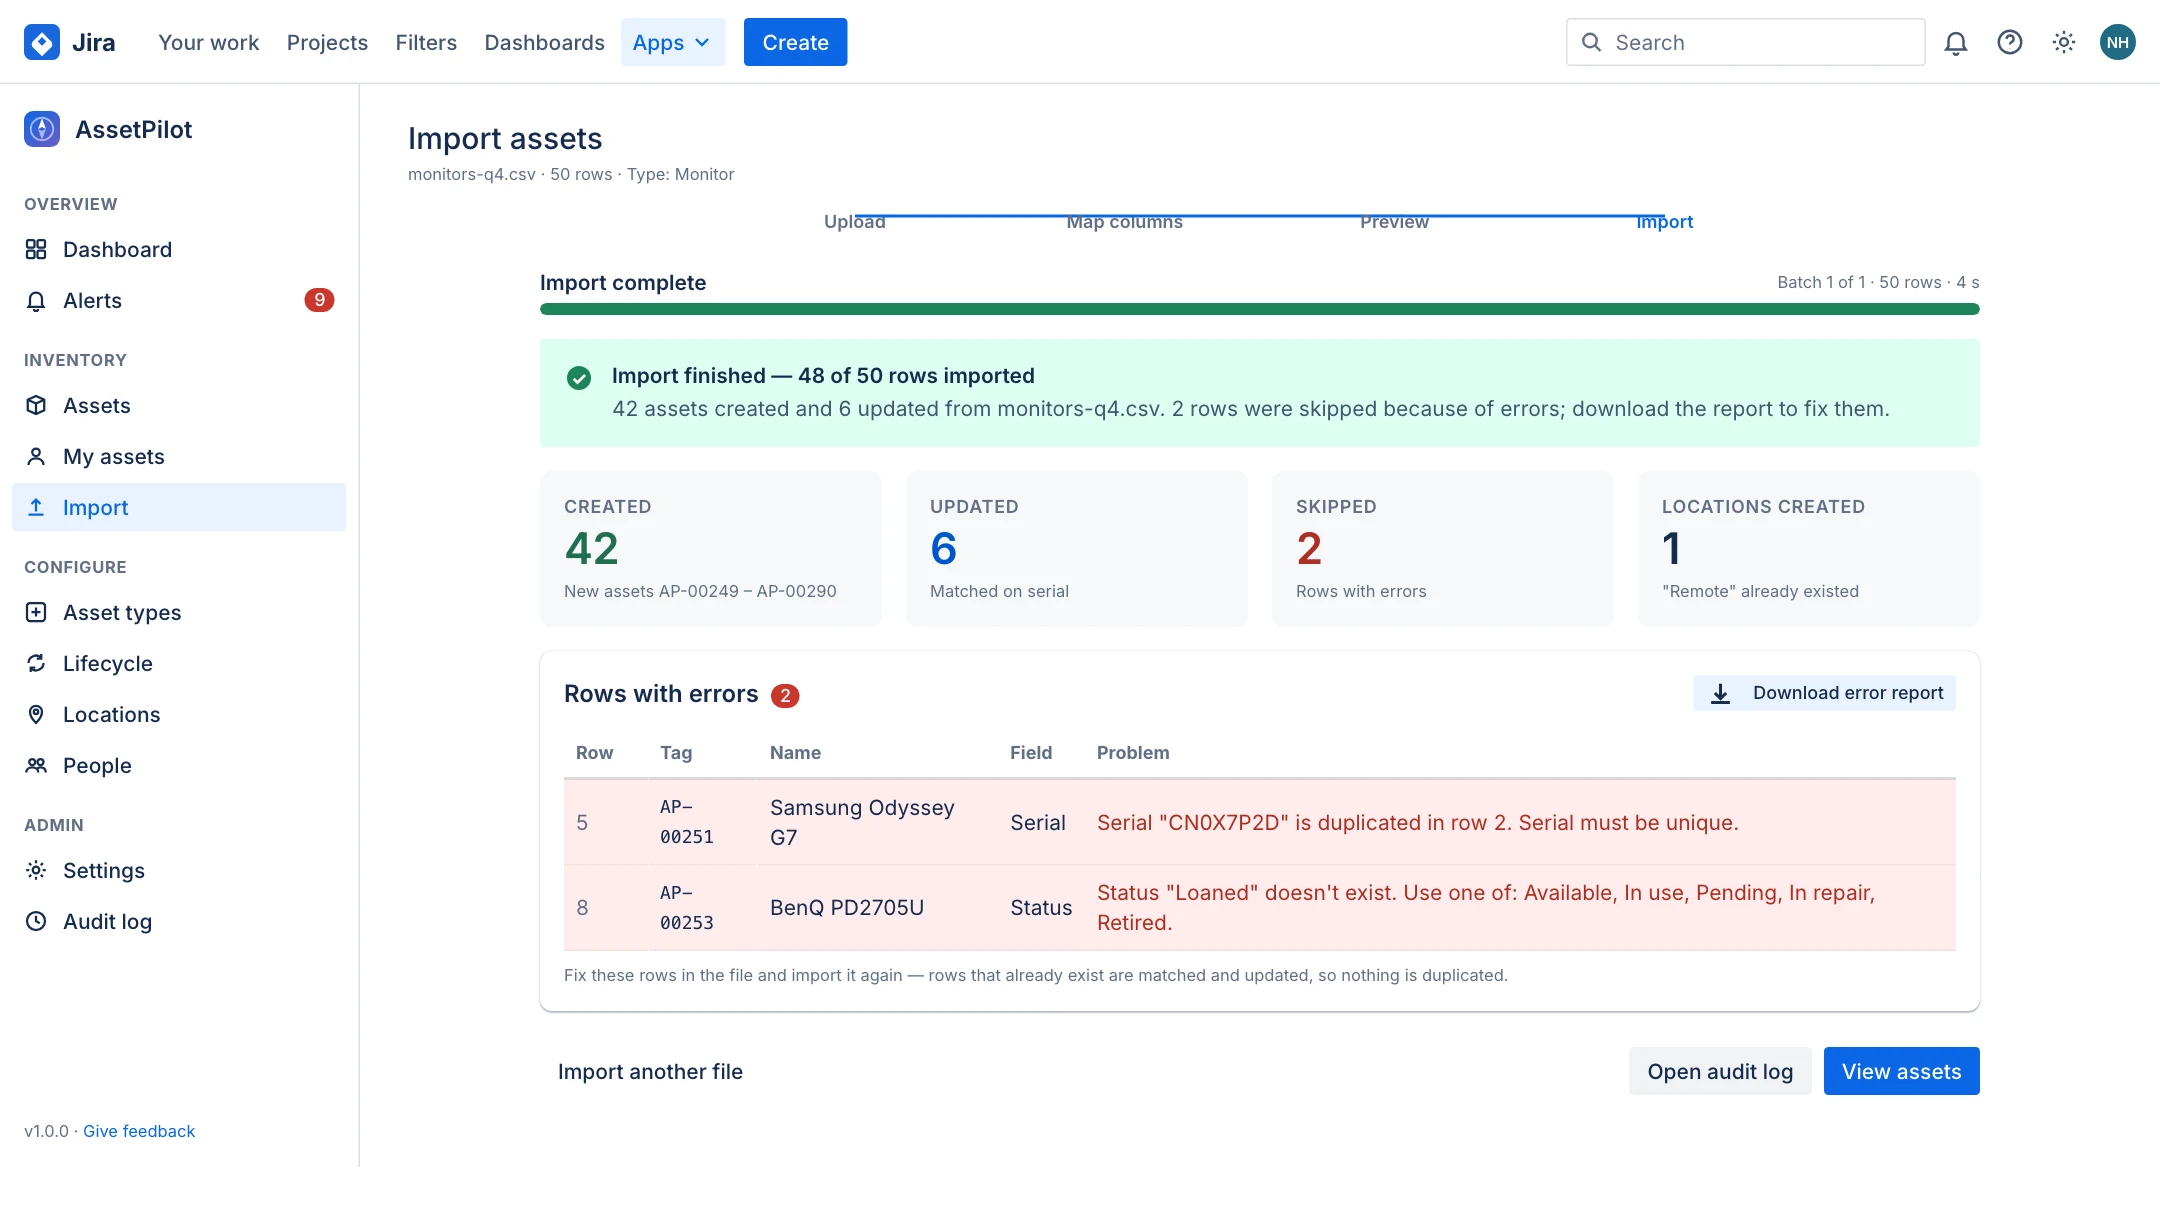The image size is (2160, 1227).
Task: Select the Samsung Odyssey G7 error row
Action: click(x=1260, y=822)
